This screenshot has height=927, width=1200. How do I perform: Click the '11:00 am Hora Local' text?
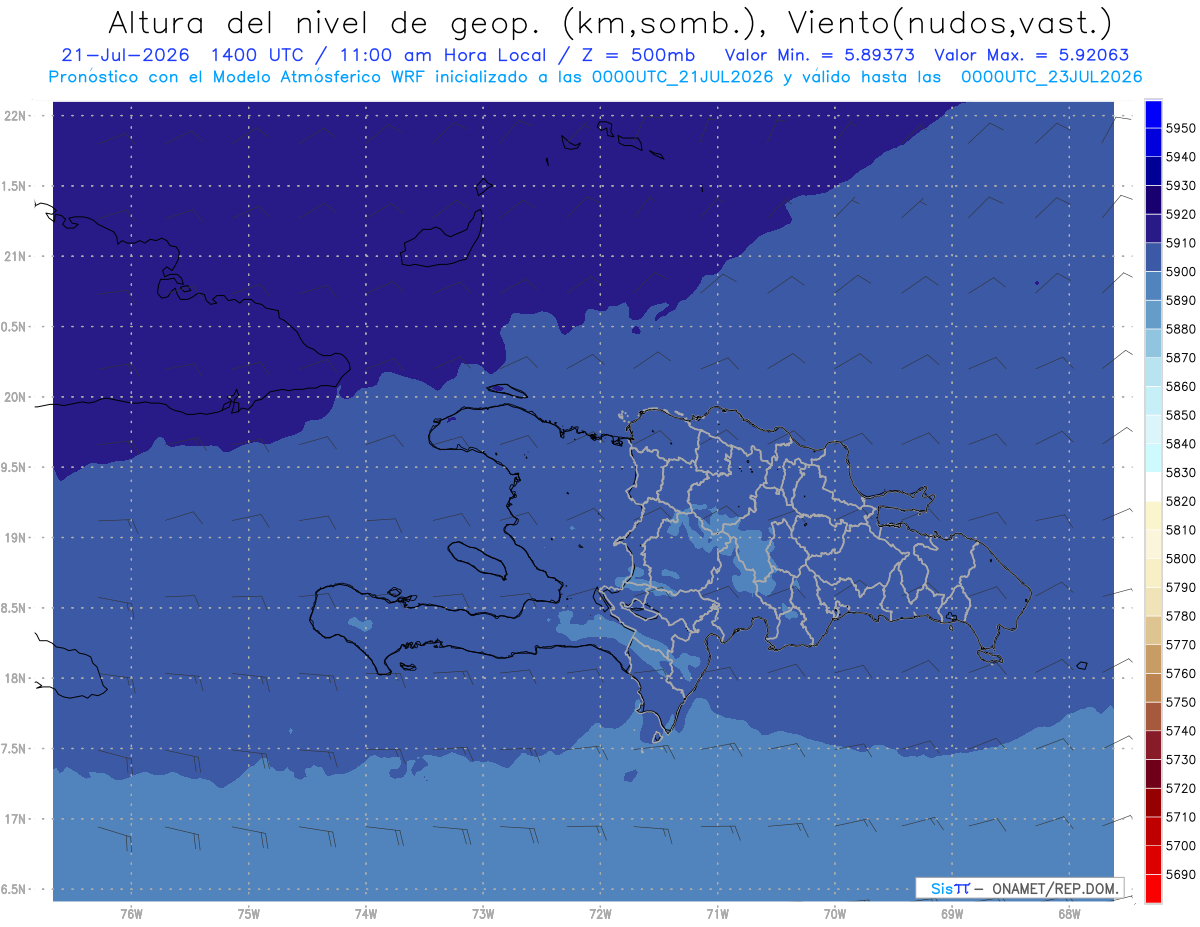(x=434, y=56)
